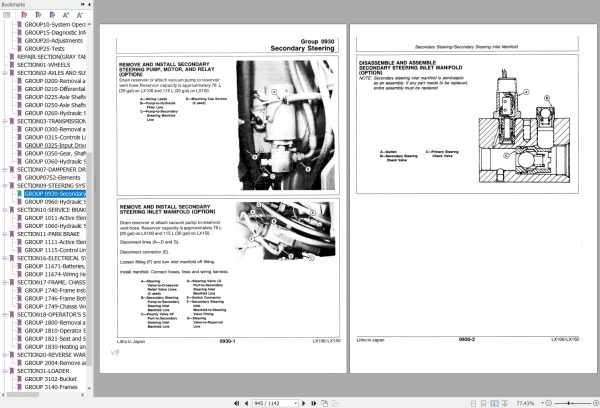Open bookmark panel options menu icon
The width and height of the screenshot is (600, 408).
[x=7, y=15]
